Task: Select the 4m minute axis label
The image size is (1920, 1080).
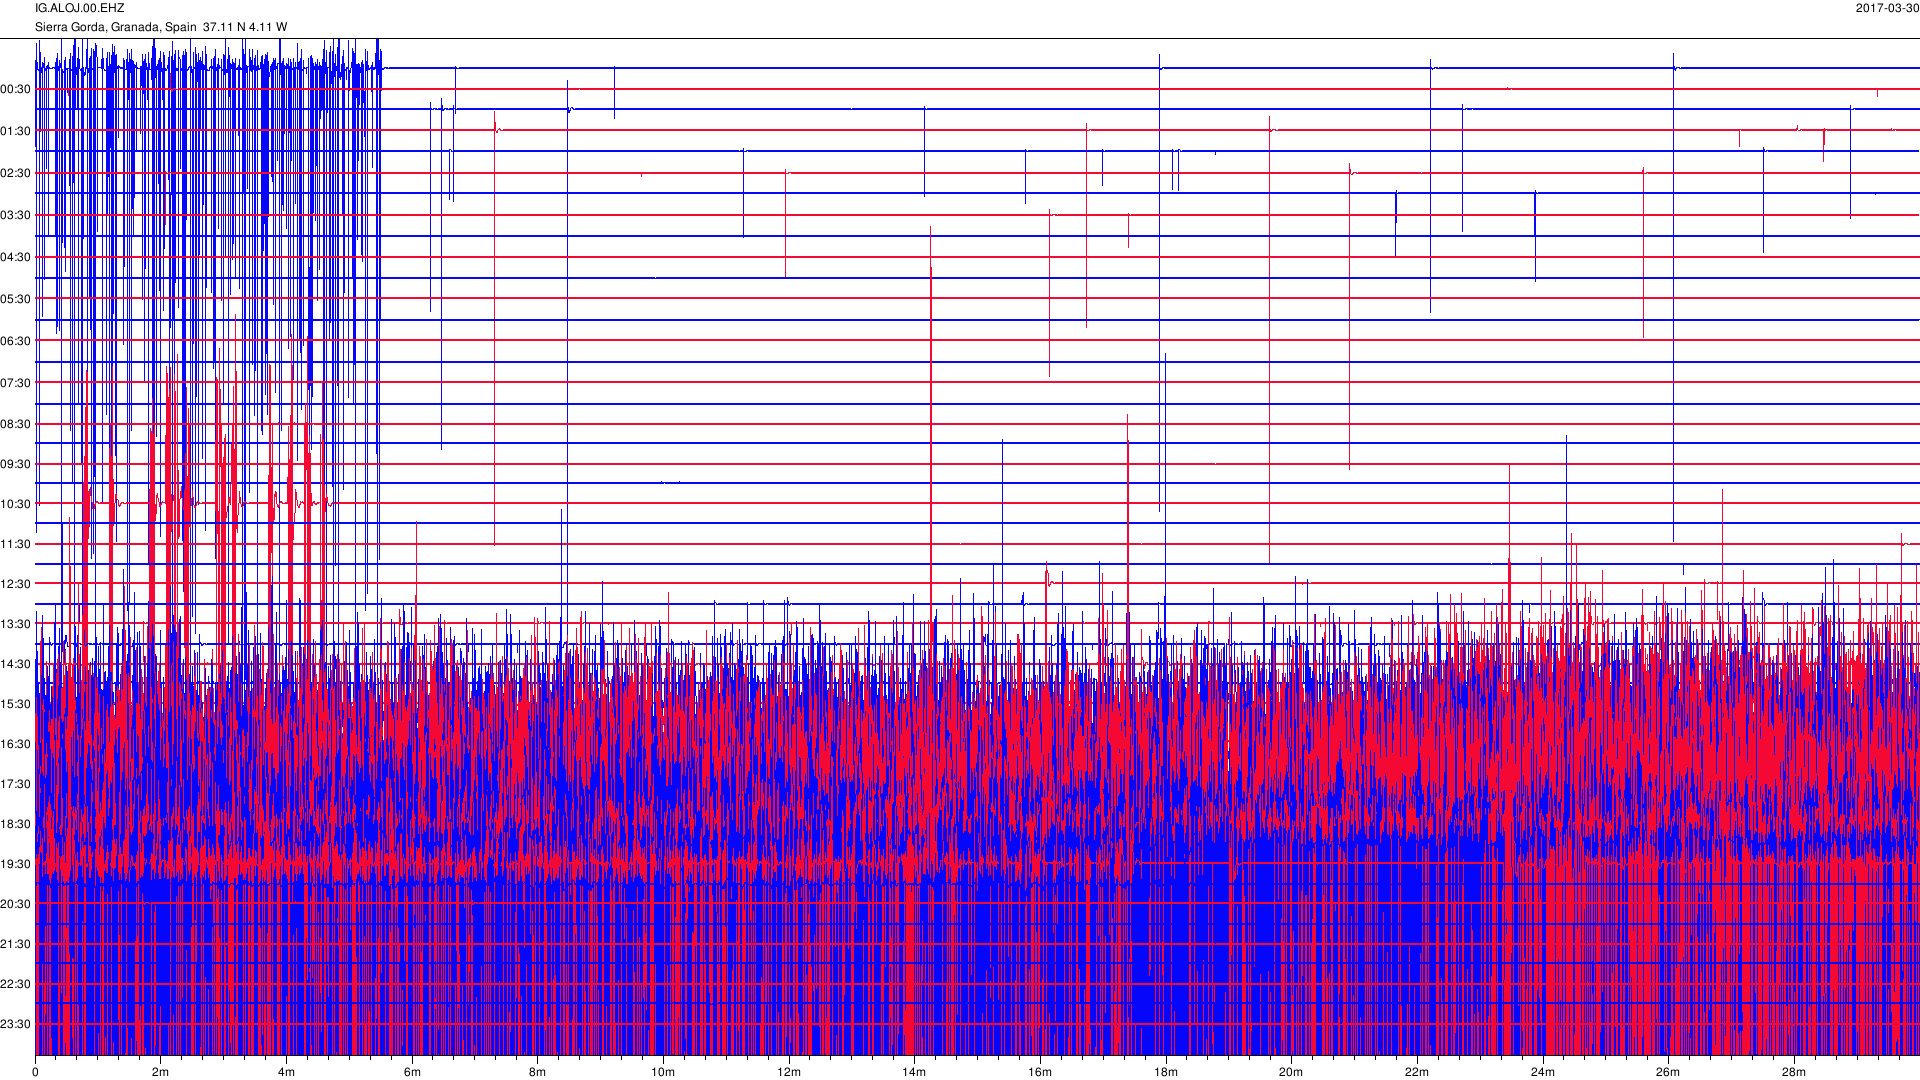Action: 286,1072
